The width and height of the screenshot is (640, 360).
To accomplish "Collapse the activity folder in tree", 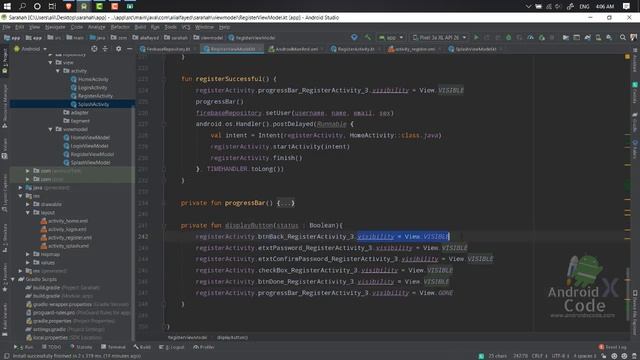I will coord(58,71).
